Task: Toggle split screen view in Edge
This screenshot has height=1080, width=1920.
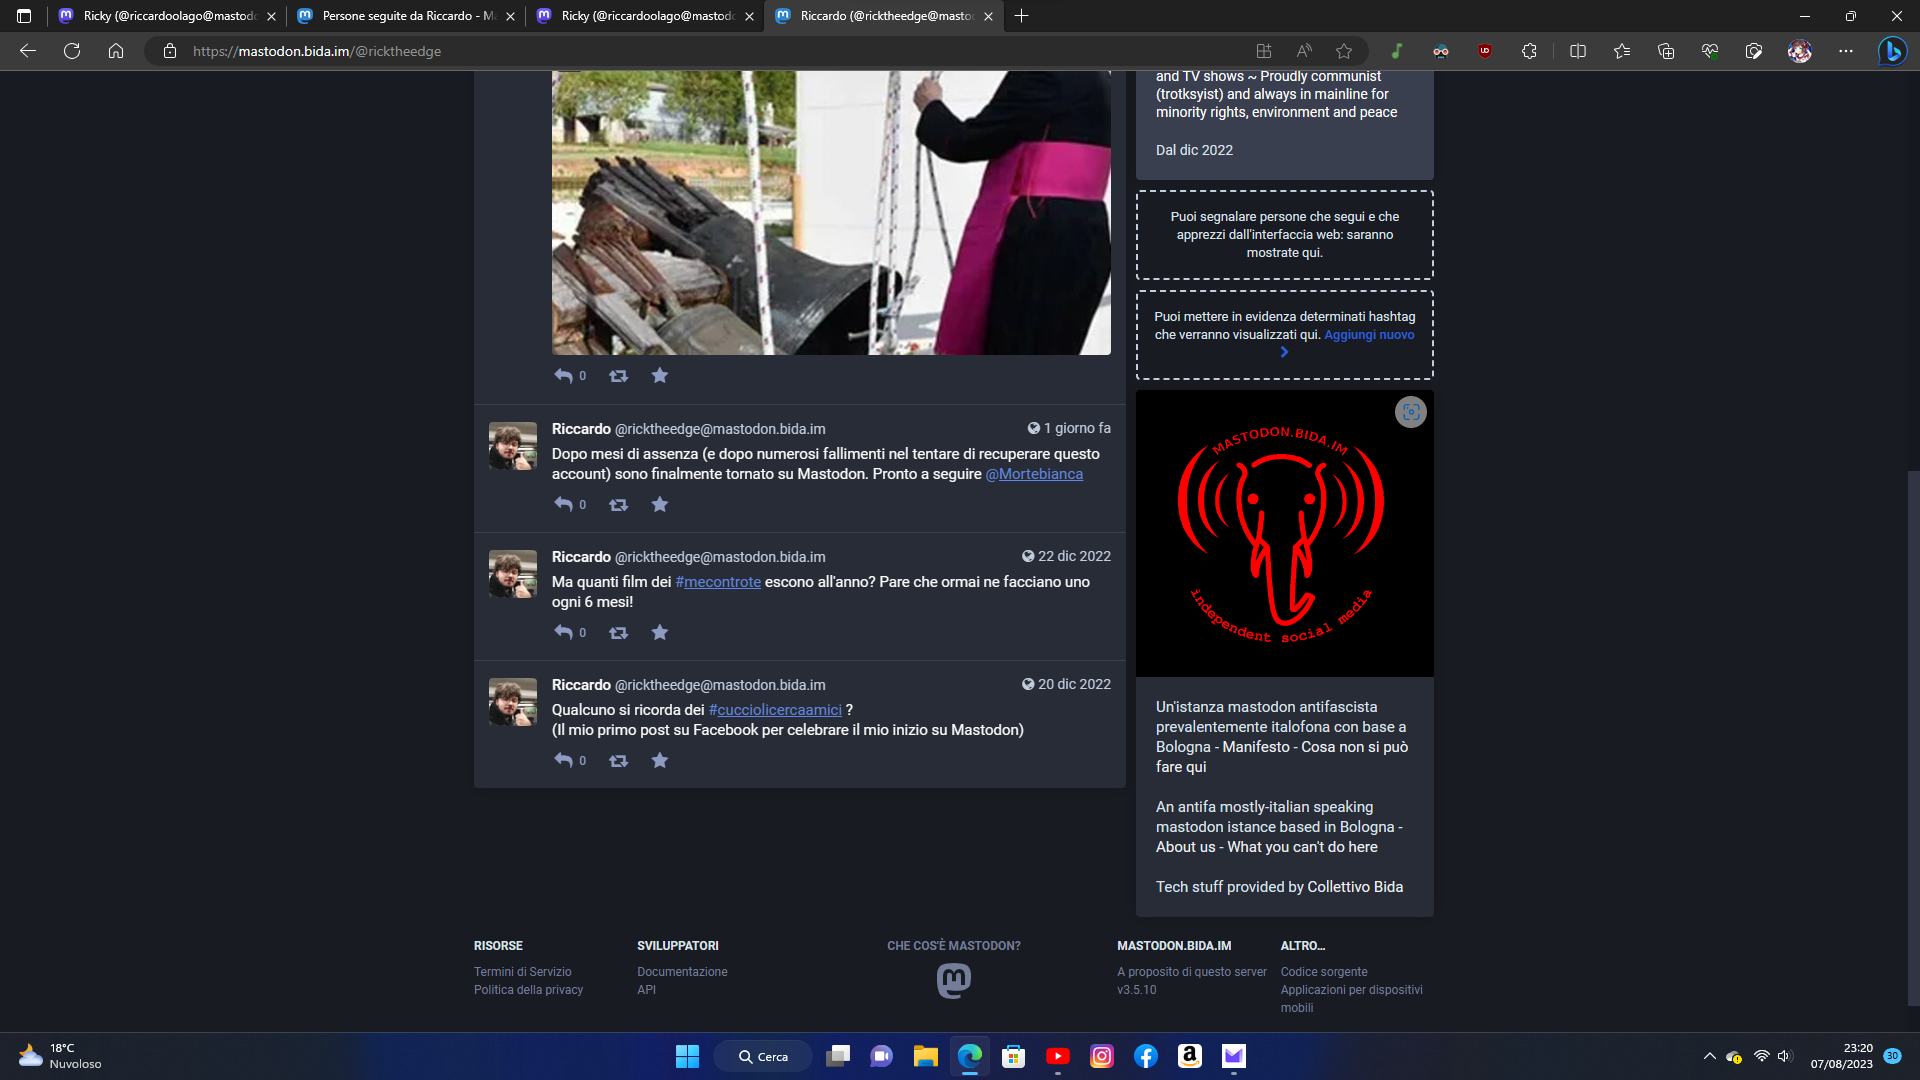Action: click(1578, 51)
